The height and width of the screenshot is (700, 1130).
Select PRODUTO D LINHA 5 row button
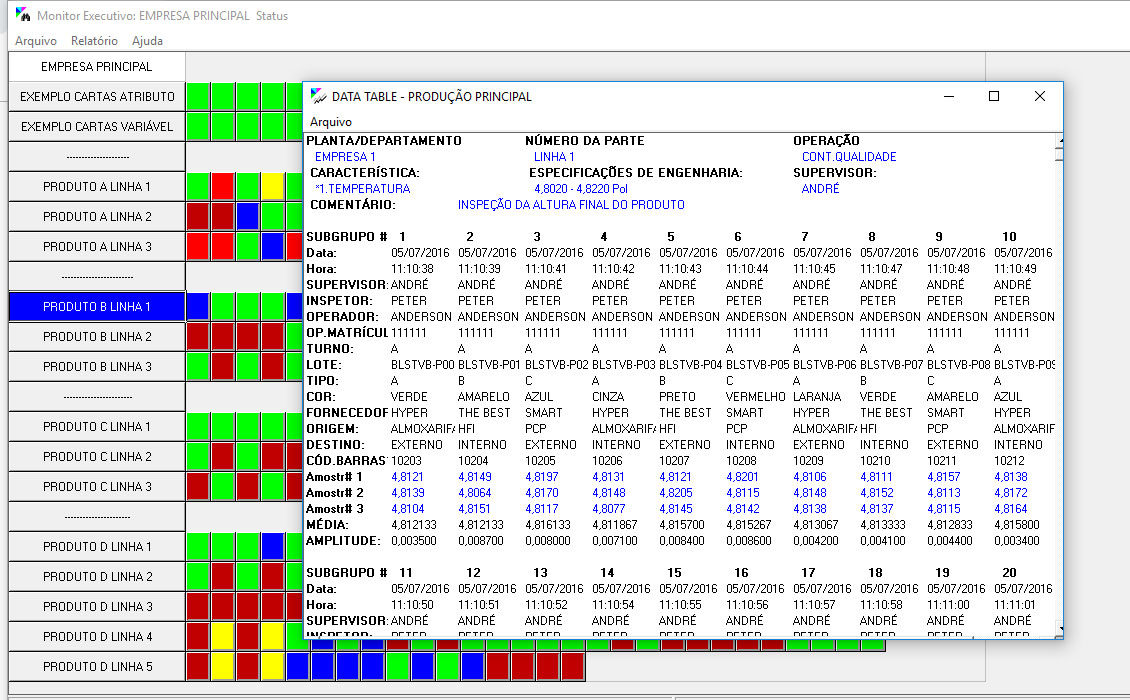pos(97,667)
